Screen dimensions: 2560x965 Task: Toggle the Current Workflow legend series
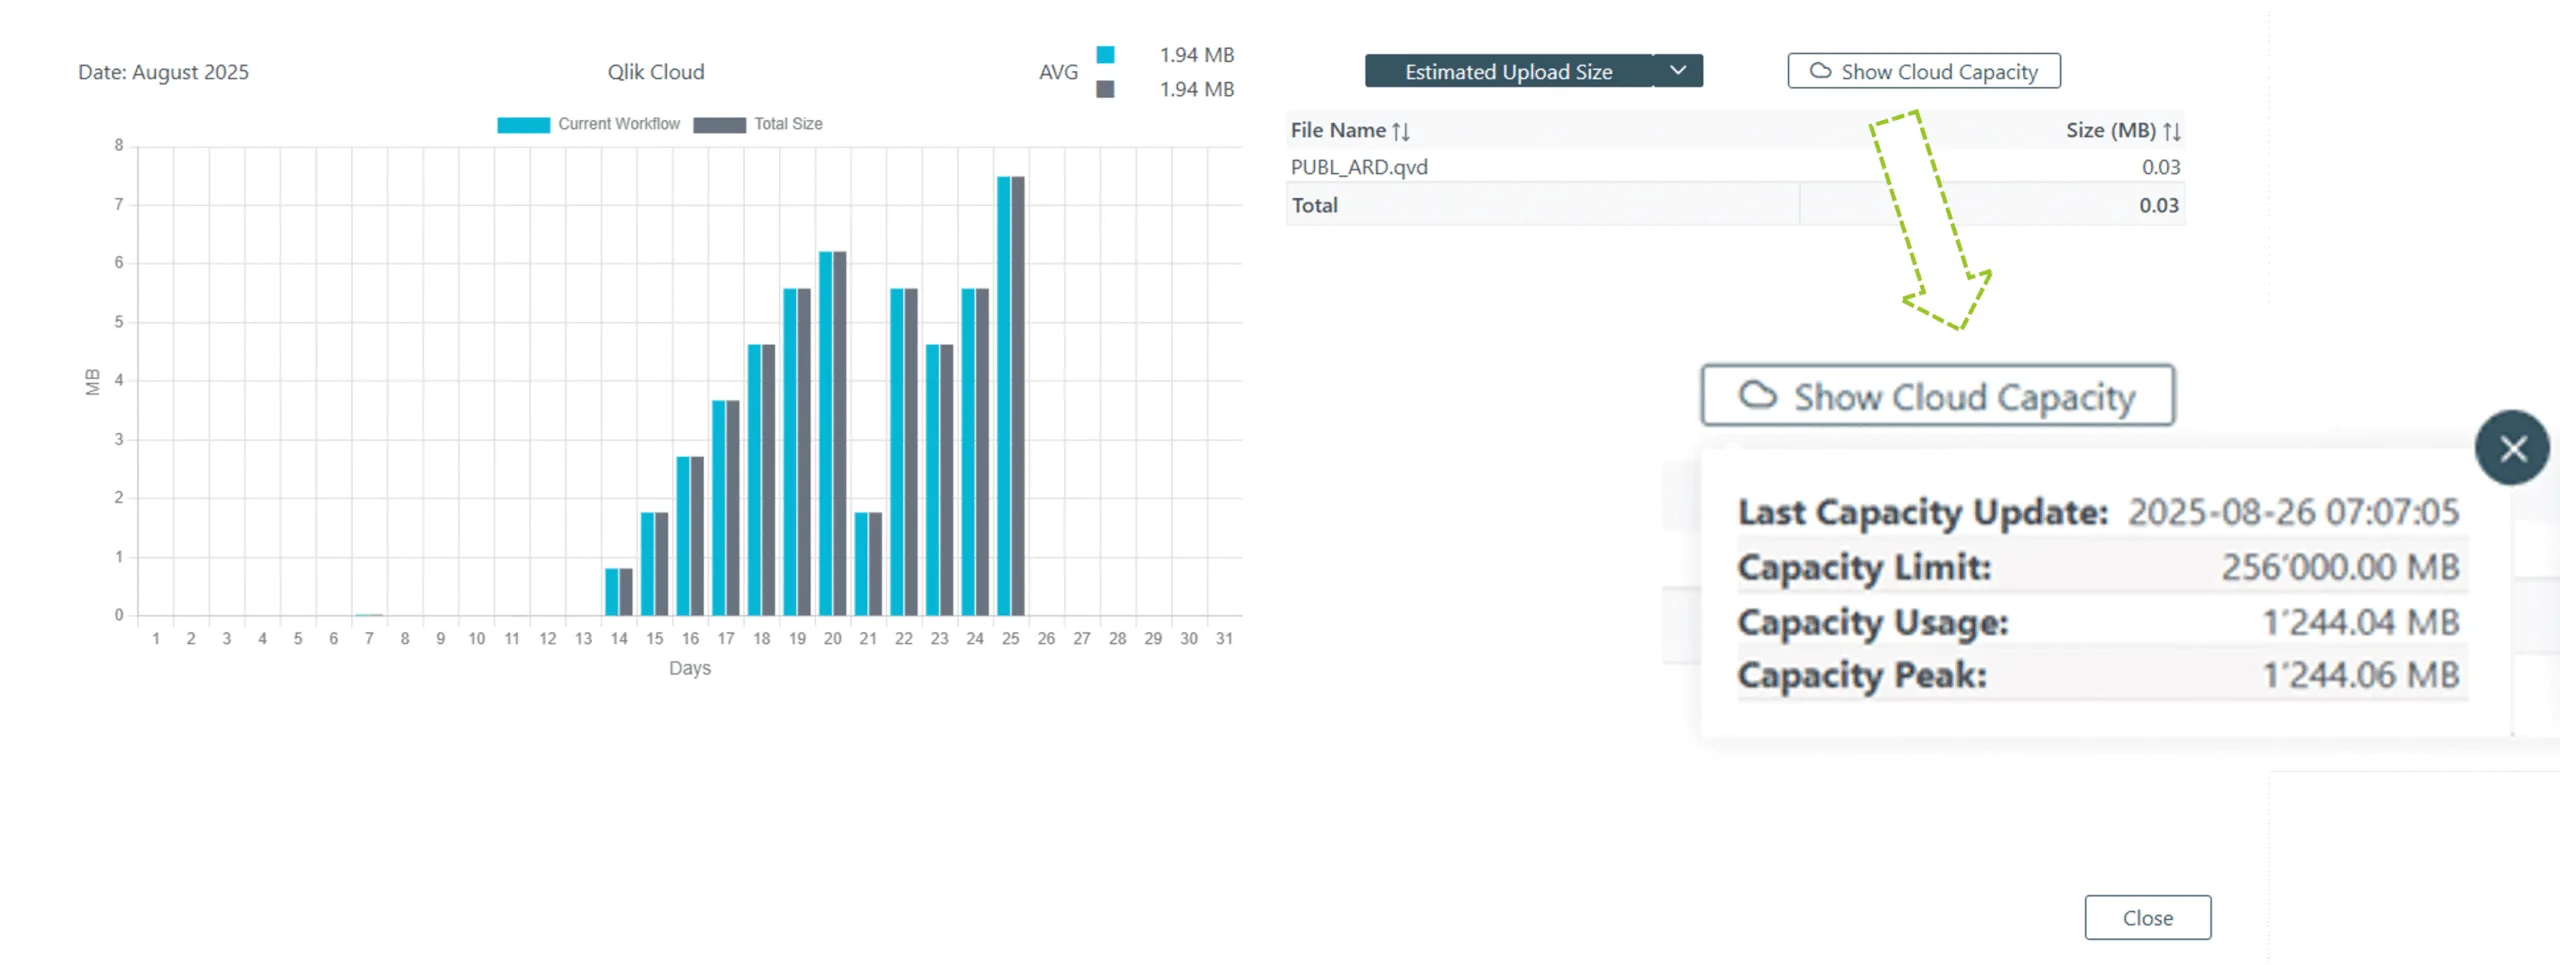(589, 124)
